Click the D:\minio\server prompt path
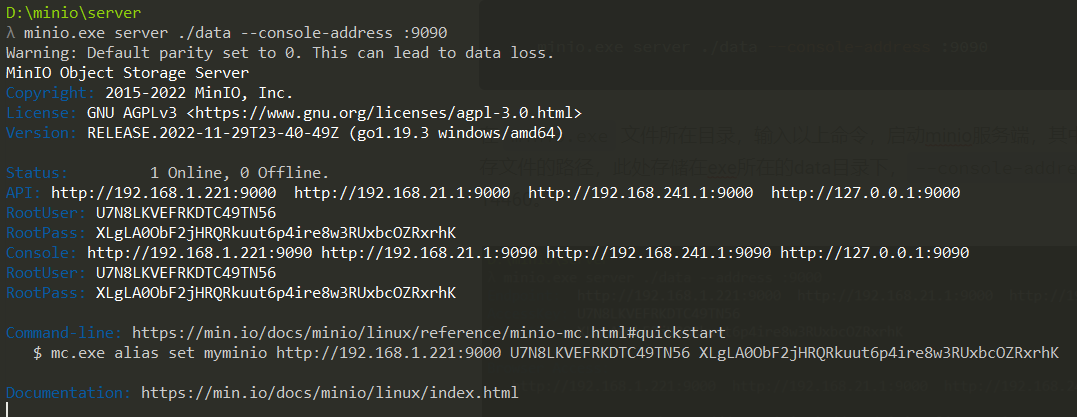1077x417 pixels. click(x=73, y=13)
